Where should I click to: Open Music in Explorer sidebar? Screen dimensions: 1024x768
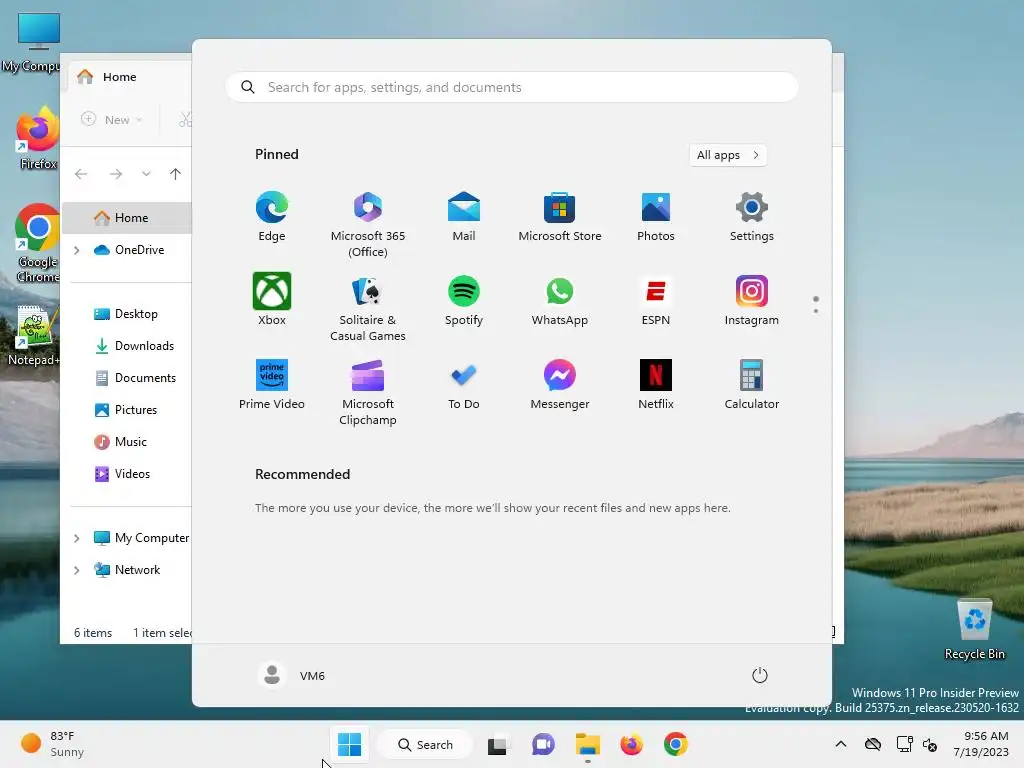click(121, 442)
